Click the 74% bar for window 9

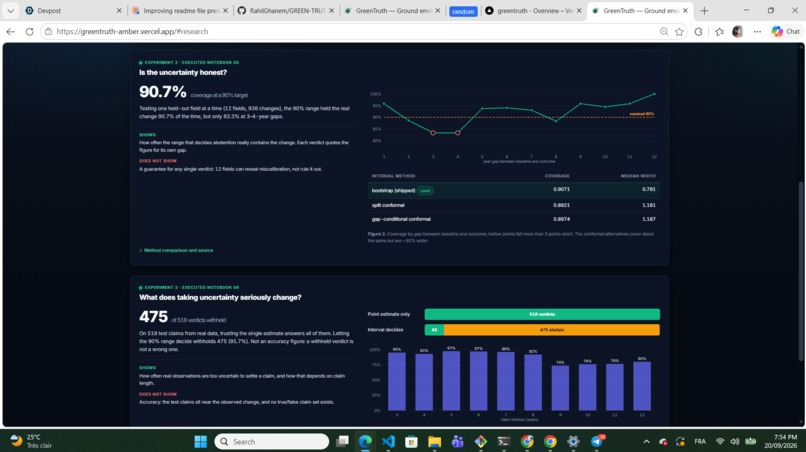pyautogui.click(x=560, y=388)
